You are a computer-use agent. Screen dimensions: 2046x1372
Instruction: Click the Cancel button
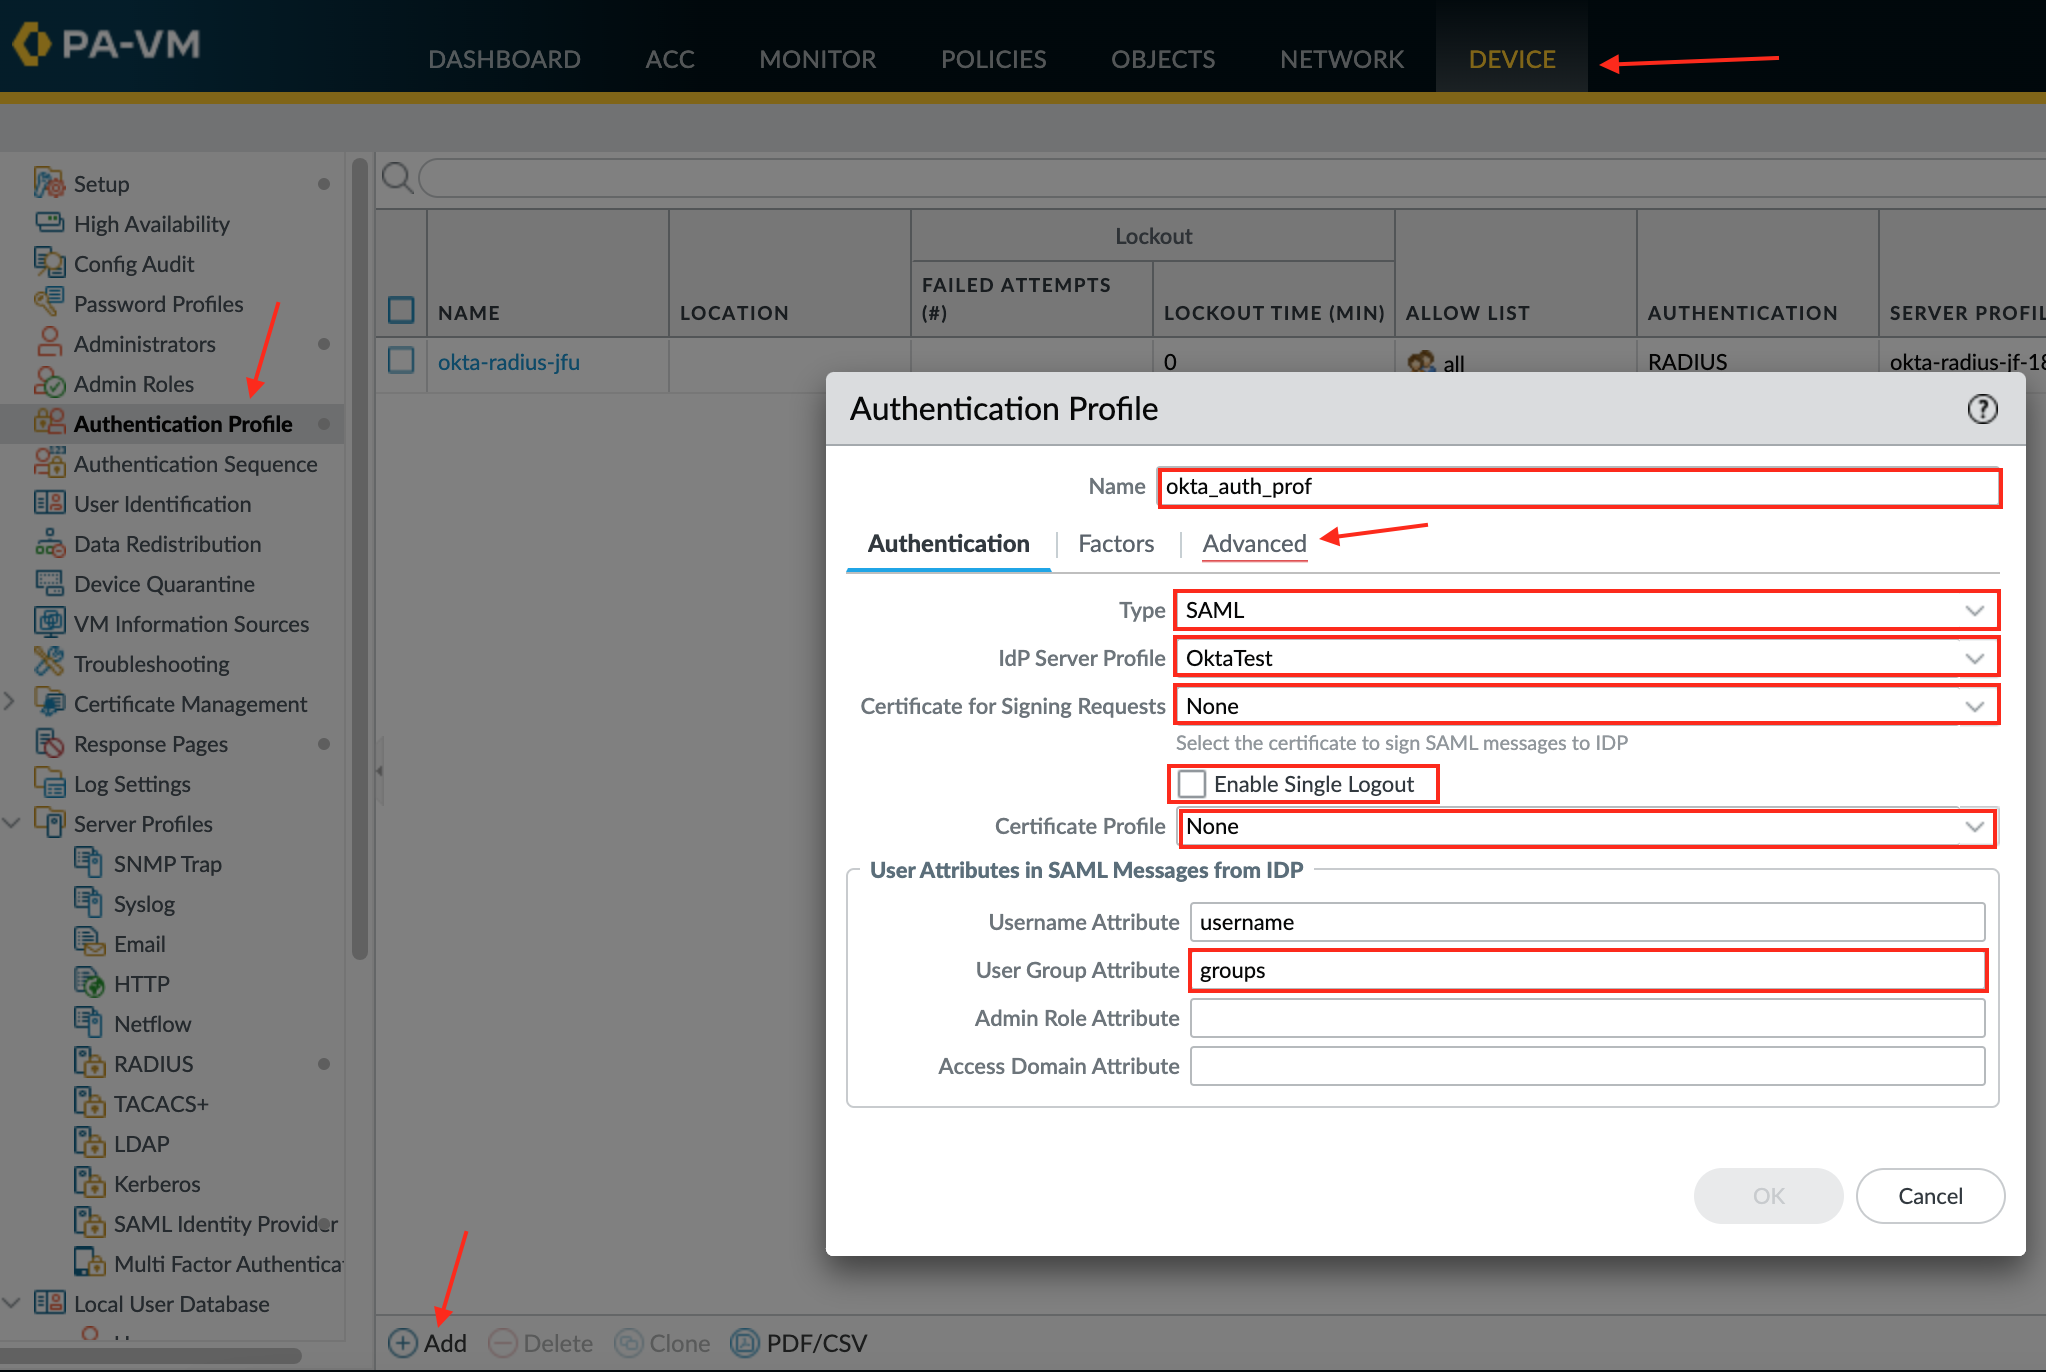pos(1930,1196)
